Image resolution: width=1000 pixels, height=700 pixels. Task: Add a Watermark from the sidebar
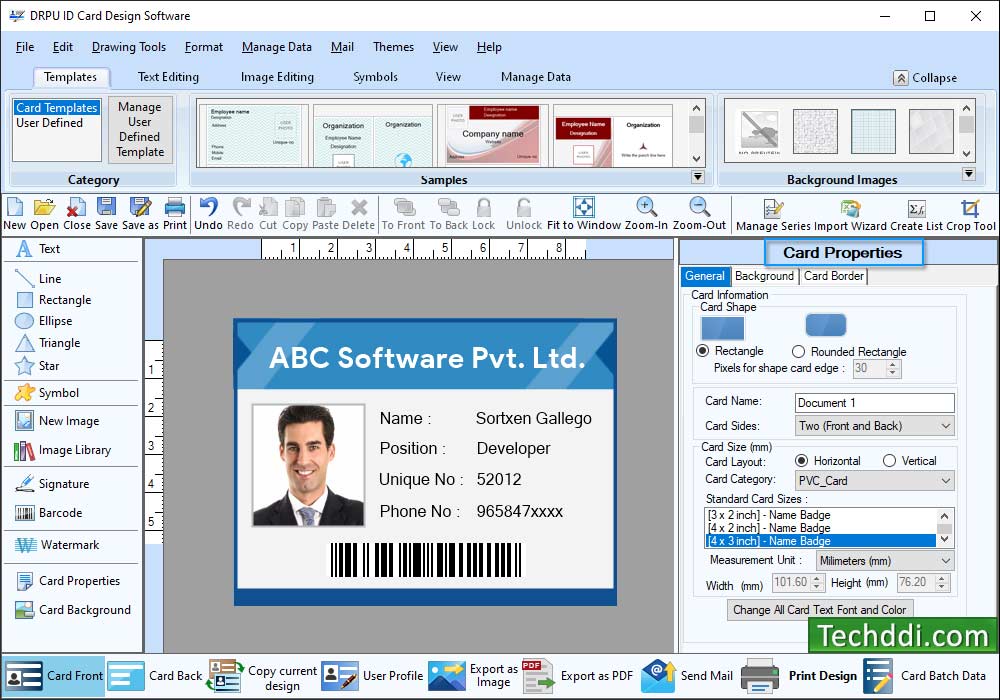point(57,545)
